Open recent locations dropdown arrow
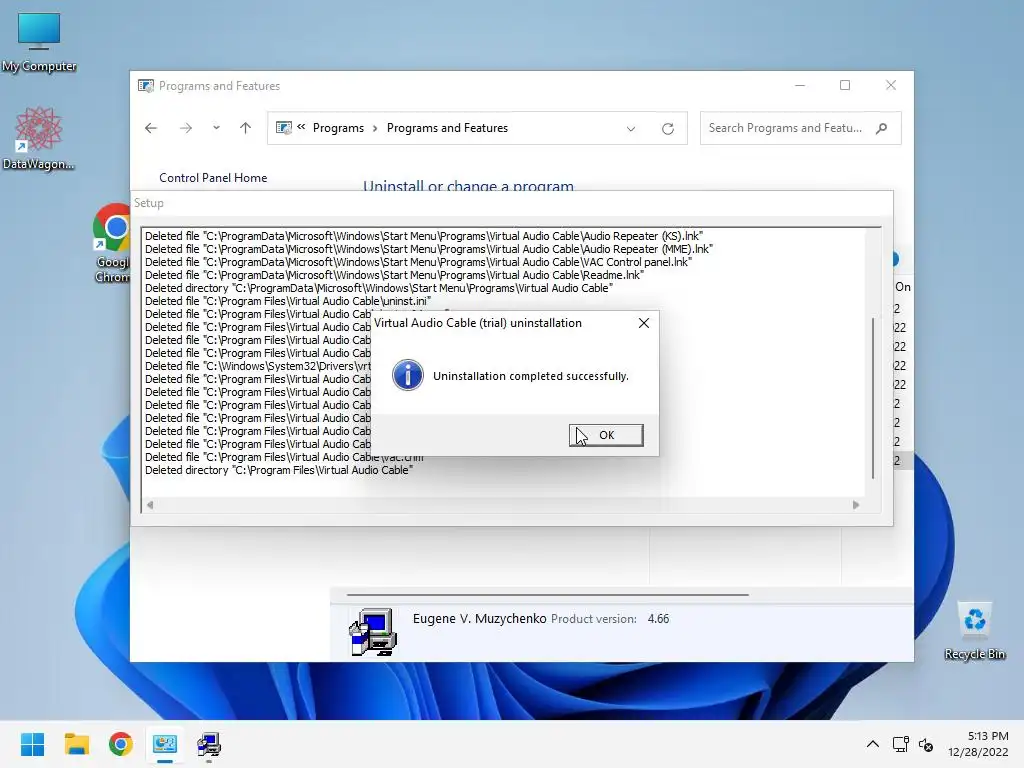The height and width of the screenshot is (768, 1024). 216,128
